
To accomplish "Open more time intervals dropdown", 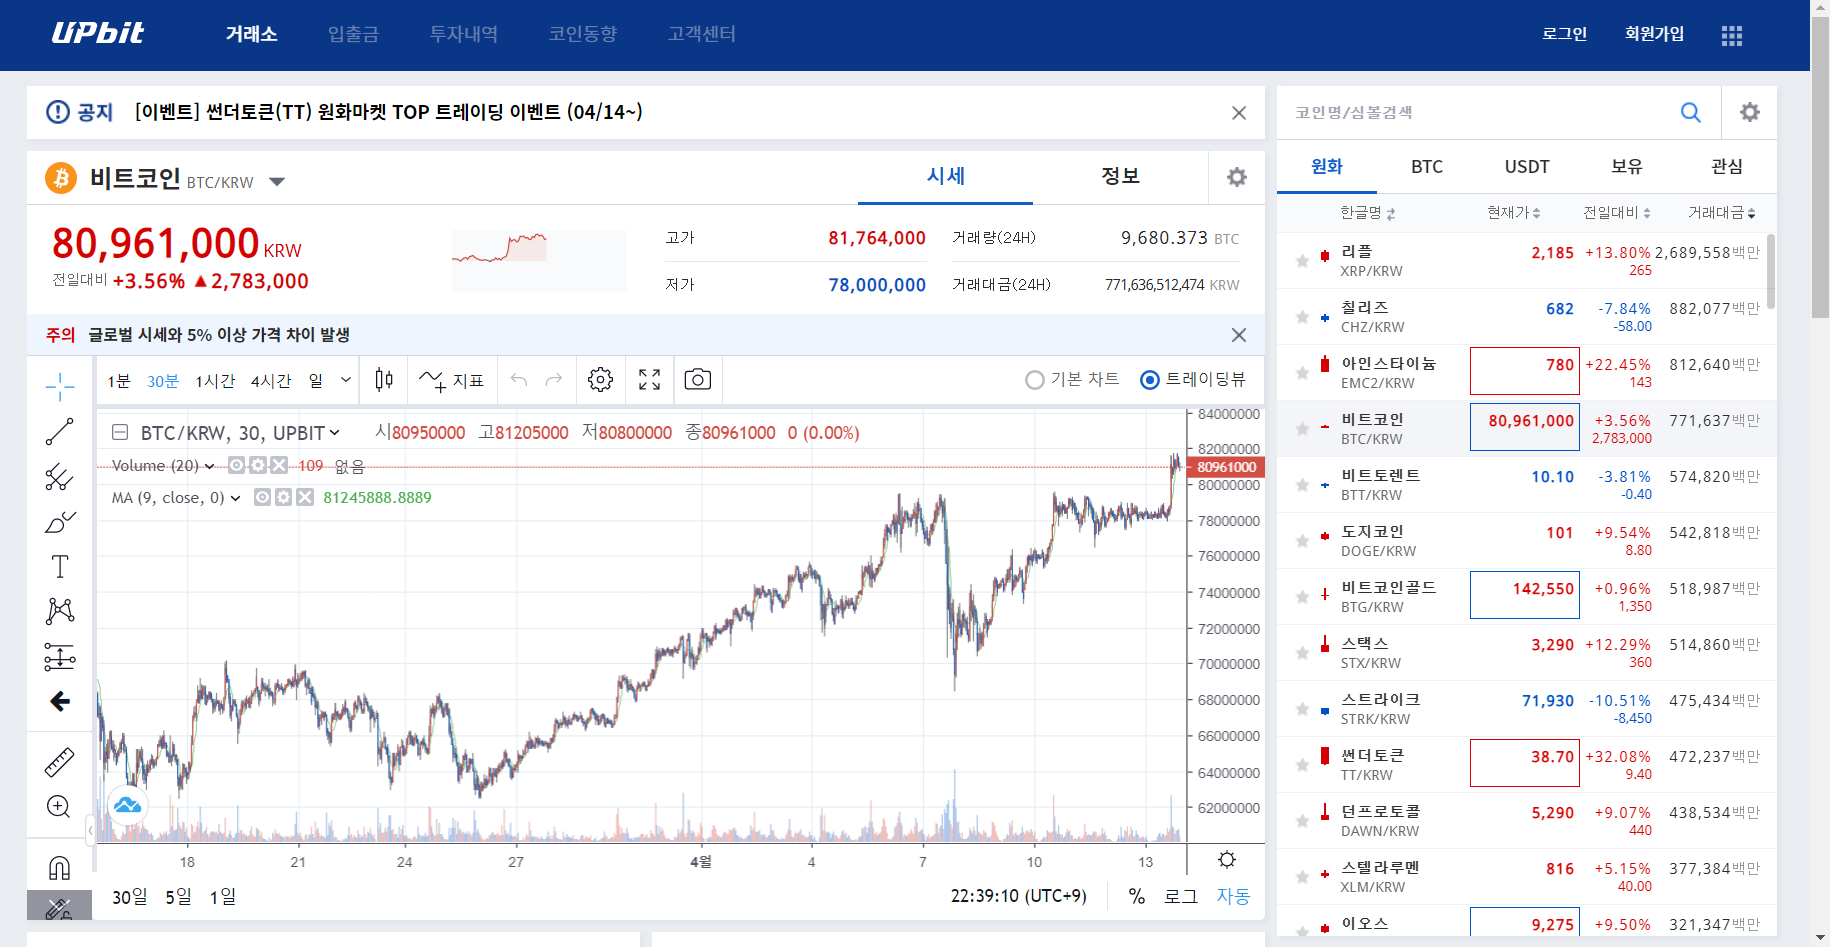I will [346, 380].
